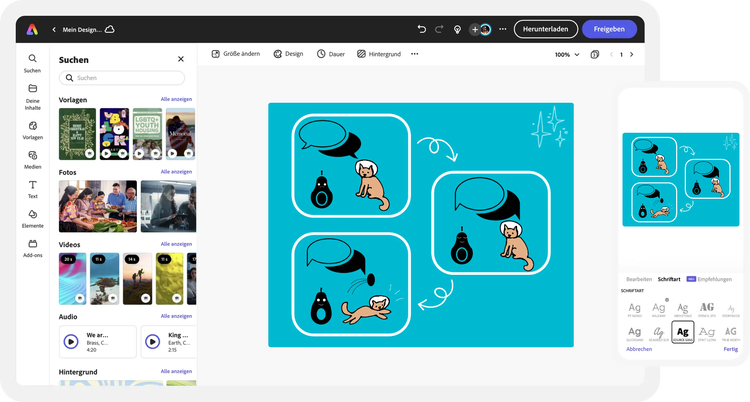750x402 pixels.
Task: Click Abbrechen on the phone panel
Action: tap(639, 349)
